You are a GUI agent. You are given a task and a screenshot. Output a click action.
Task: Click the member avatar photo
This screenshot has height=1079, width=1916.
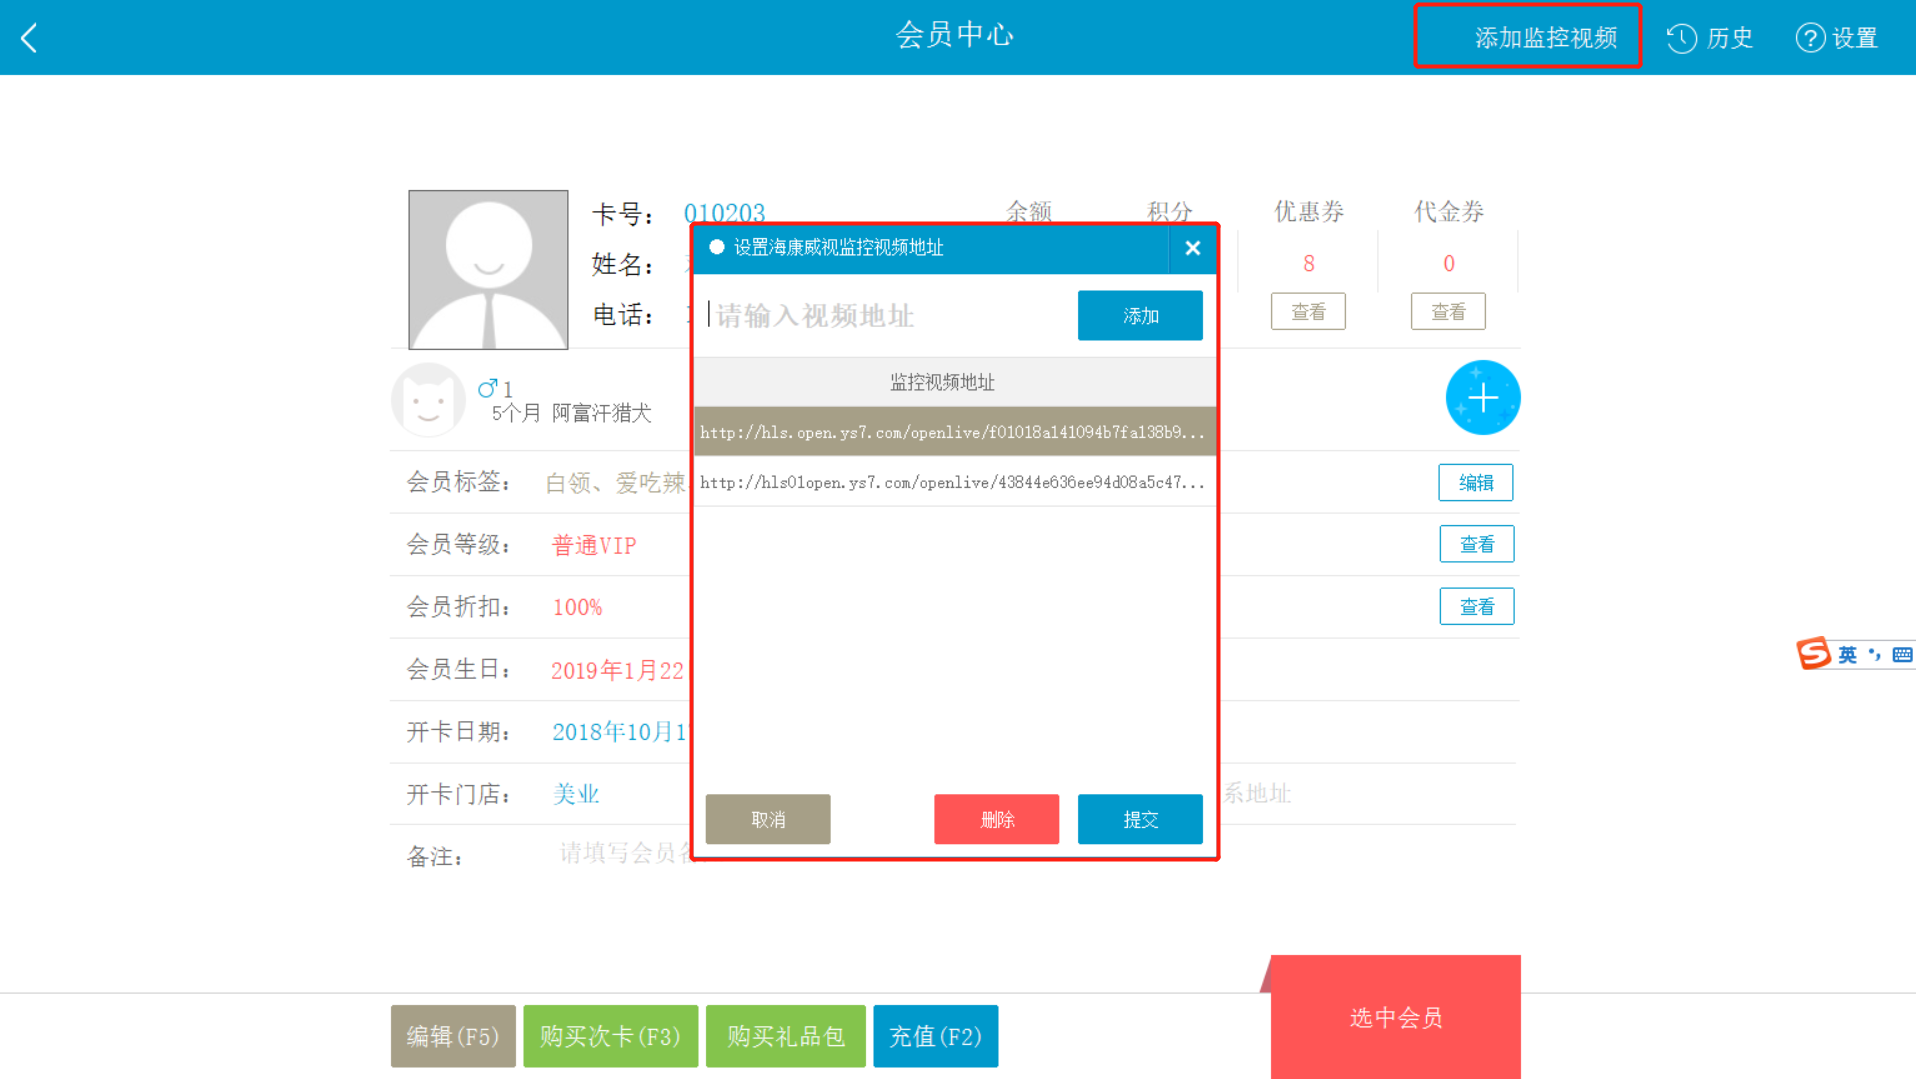tap(488, 270)
